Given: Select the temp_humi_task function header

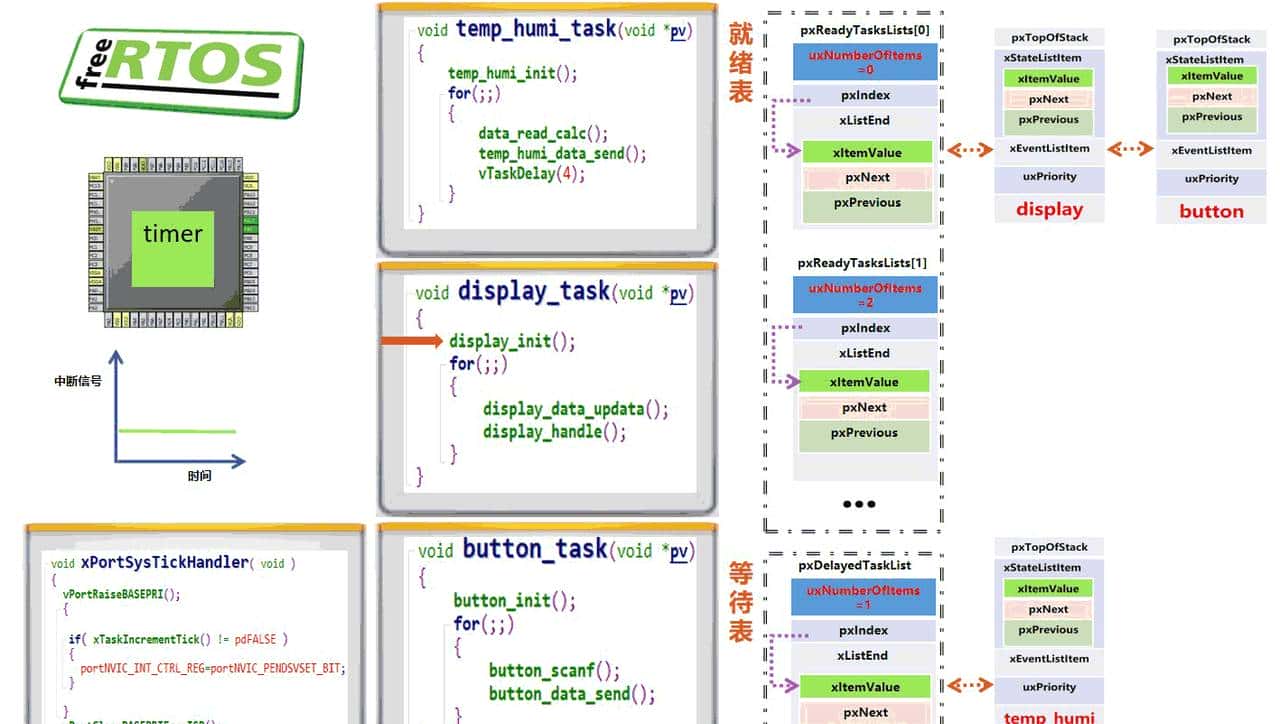Looking at the screenshot, I should pyautogui.click(x=553, y=29).
